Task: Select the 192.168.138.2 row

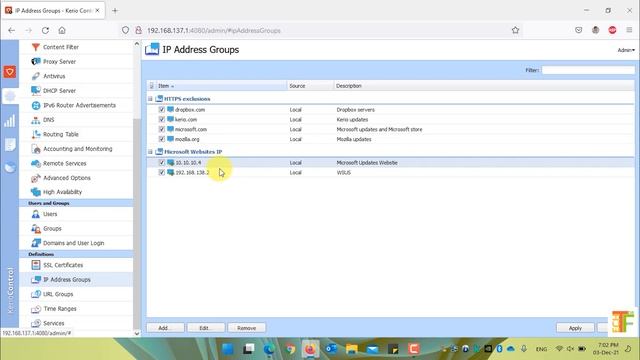Action: point(391,173)
